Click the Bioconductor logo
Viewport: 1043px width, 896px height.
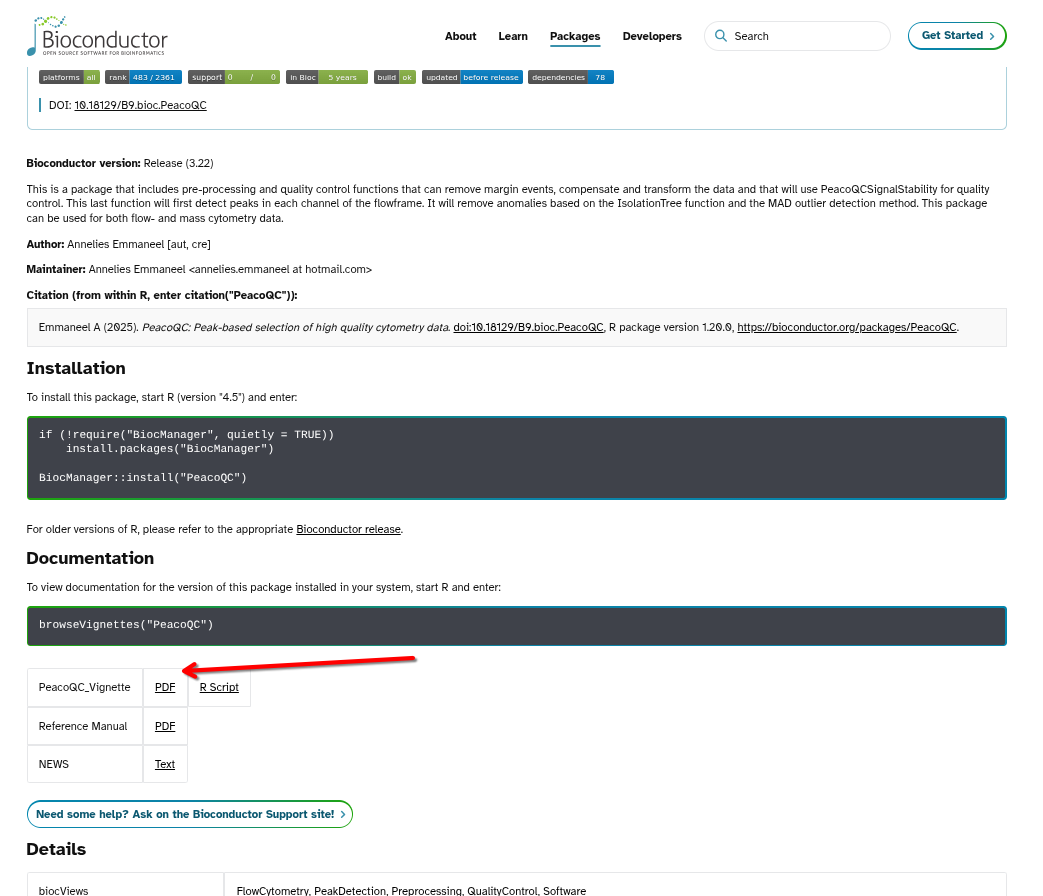(x=97, y=36)
